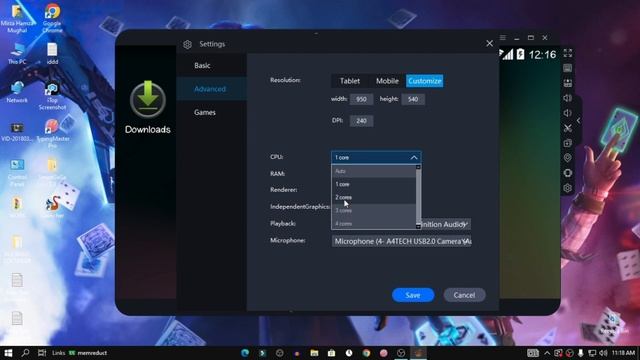The image size is (640, 360).
Task: Collapse the emulator sidebar with the arrow
Action: (x=578, y=121)
